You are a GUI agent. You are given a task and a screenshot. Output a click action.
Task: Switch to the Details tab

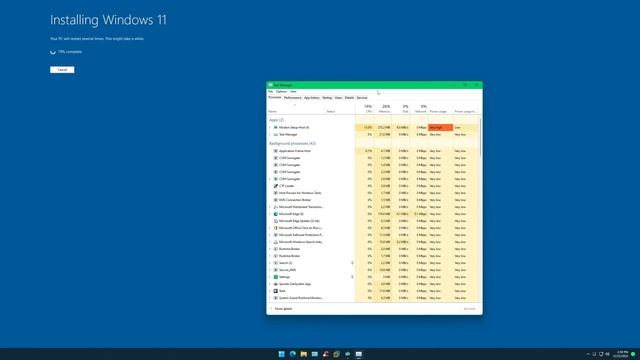pyautogui.click(x=349, y=98)
